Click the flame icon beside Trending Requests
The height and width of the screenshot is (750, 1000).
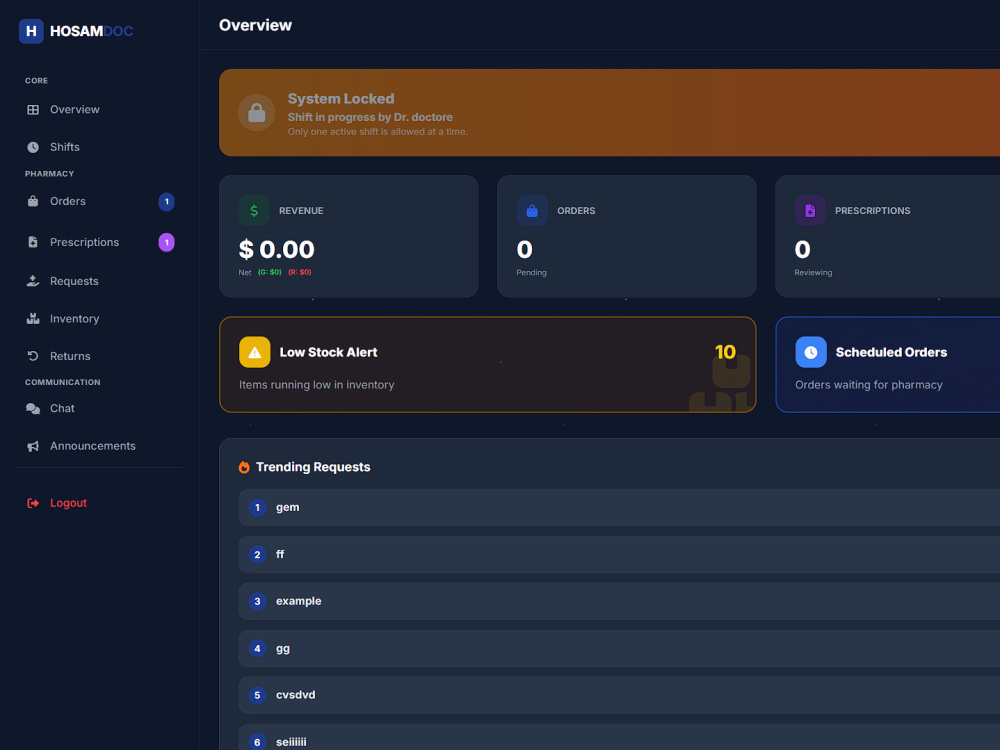click(244, 467)
